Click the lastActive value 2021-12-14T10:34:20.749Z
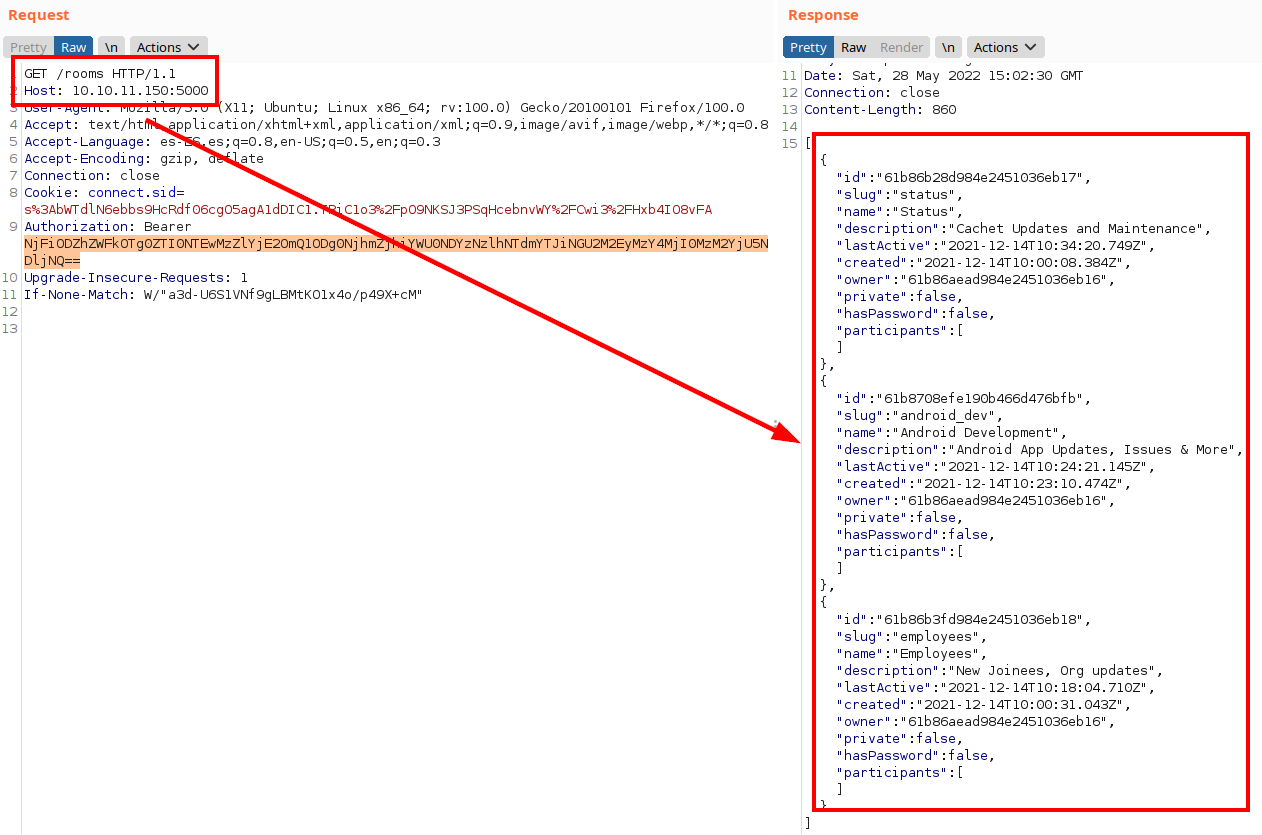The image size is (1262, 835). point(1044,246)
